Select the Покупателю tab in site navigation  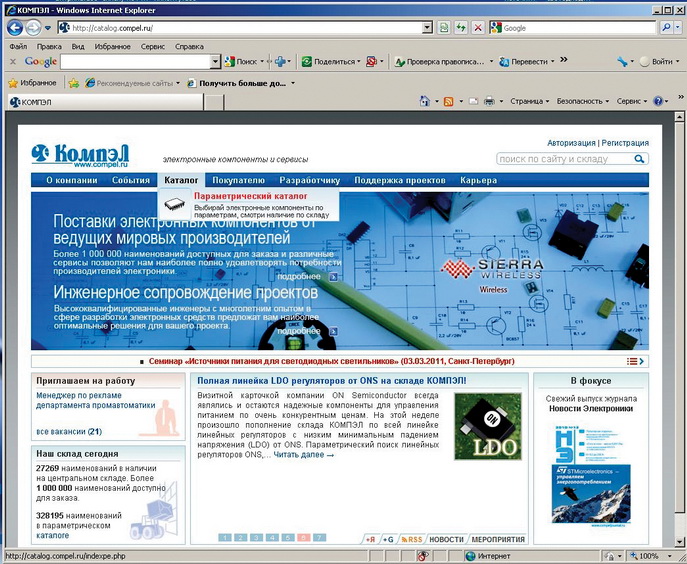pyautogui.click(x=238, y=180)
